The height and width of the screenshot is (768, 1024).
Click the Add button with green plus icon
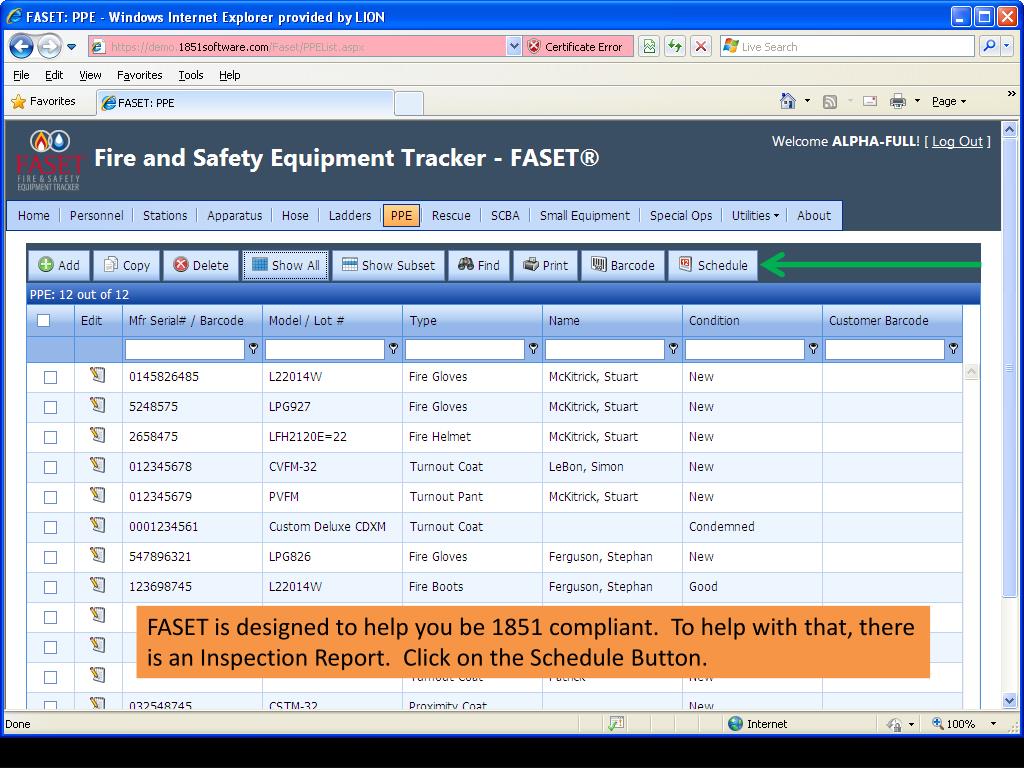pyautogui.click(x=59, y=265)
